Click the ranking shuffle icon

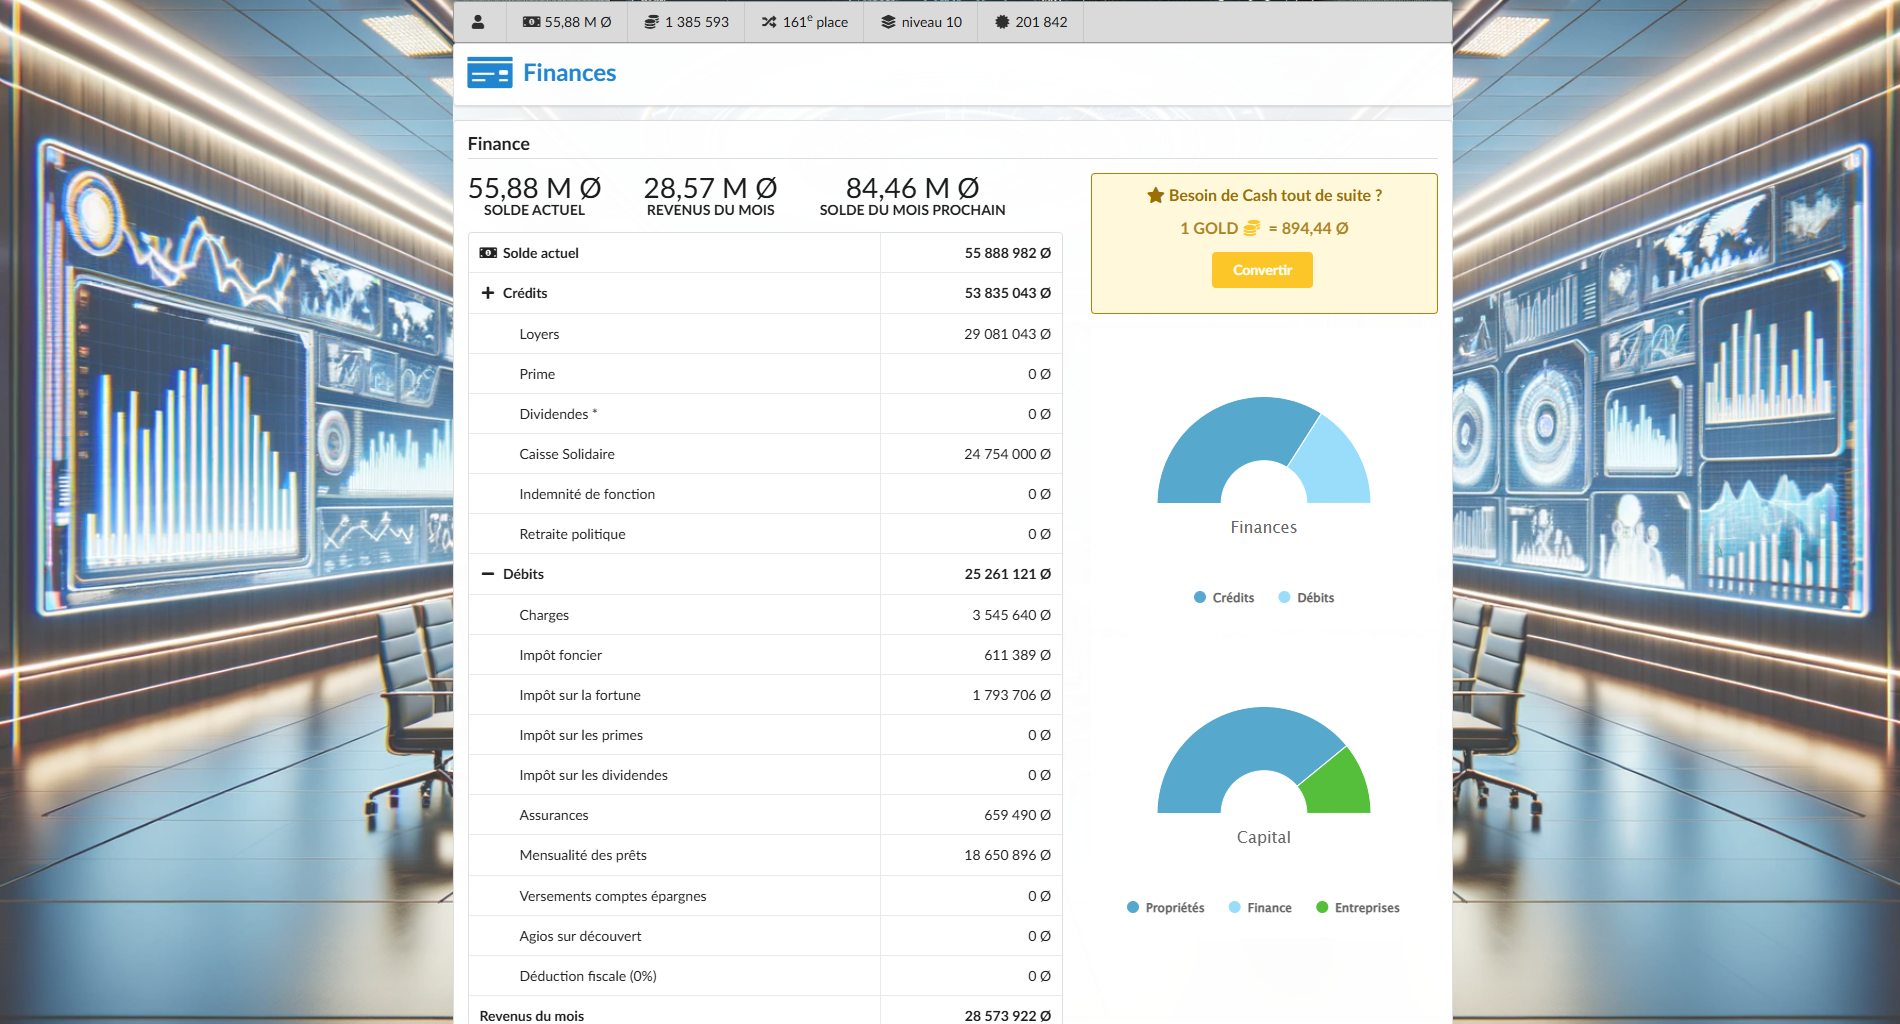(x=768, y=22)
